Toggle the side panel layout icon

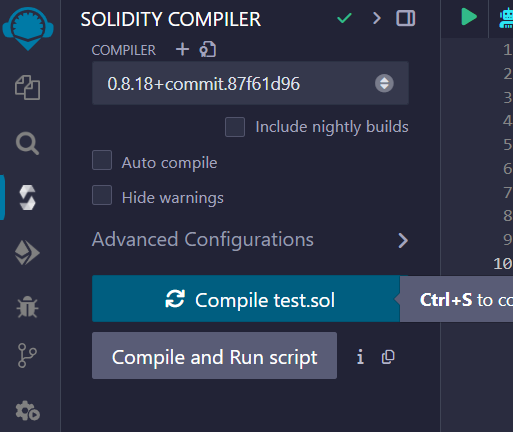(x=406, y=18)
